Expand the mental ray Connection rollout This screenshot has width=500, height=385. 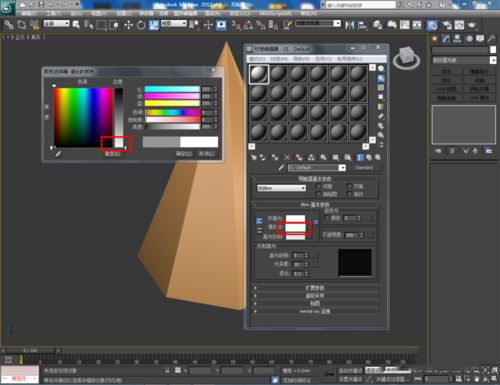315,311
